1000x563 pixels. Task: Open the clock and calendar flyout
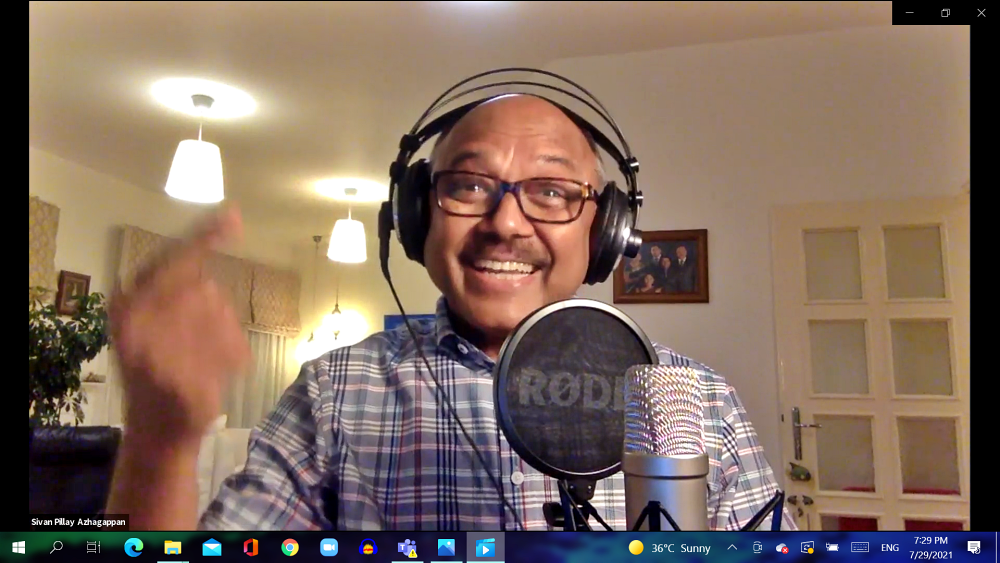pos(930,547)
